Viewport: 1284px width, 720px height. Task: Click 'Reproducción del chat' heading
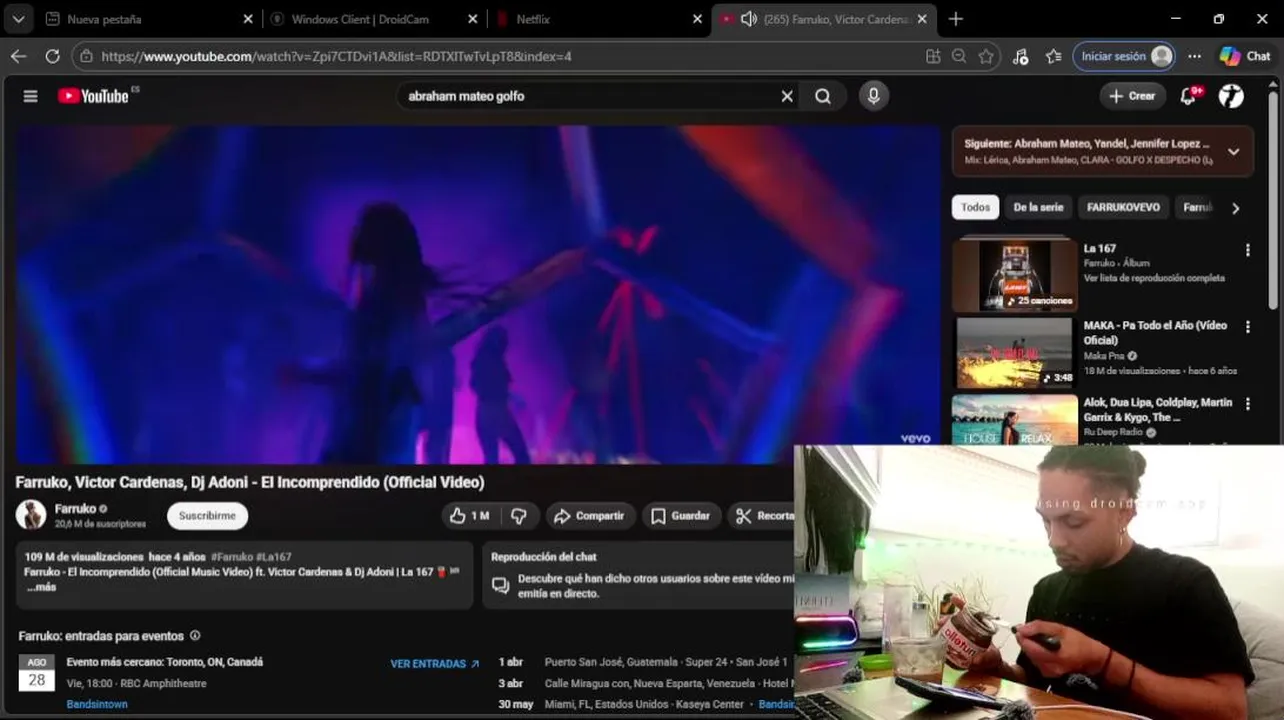click(x=544, y=557)
